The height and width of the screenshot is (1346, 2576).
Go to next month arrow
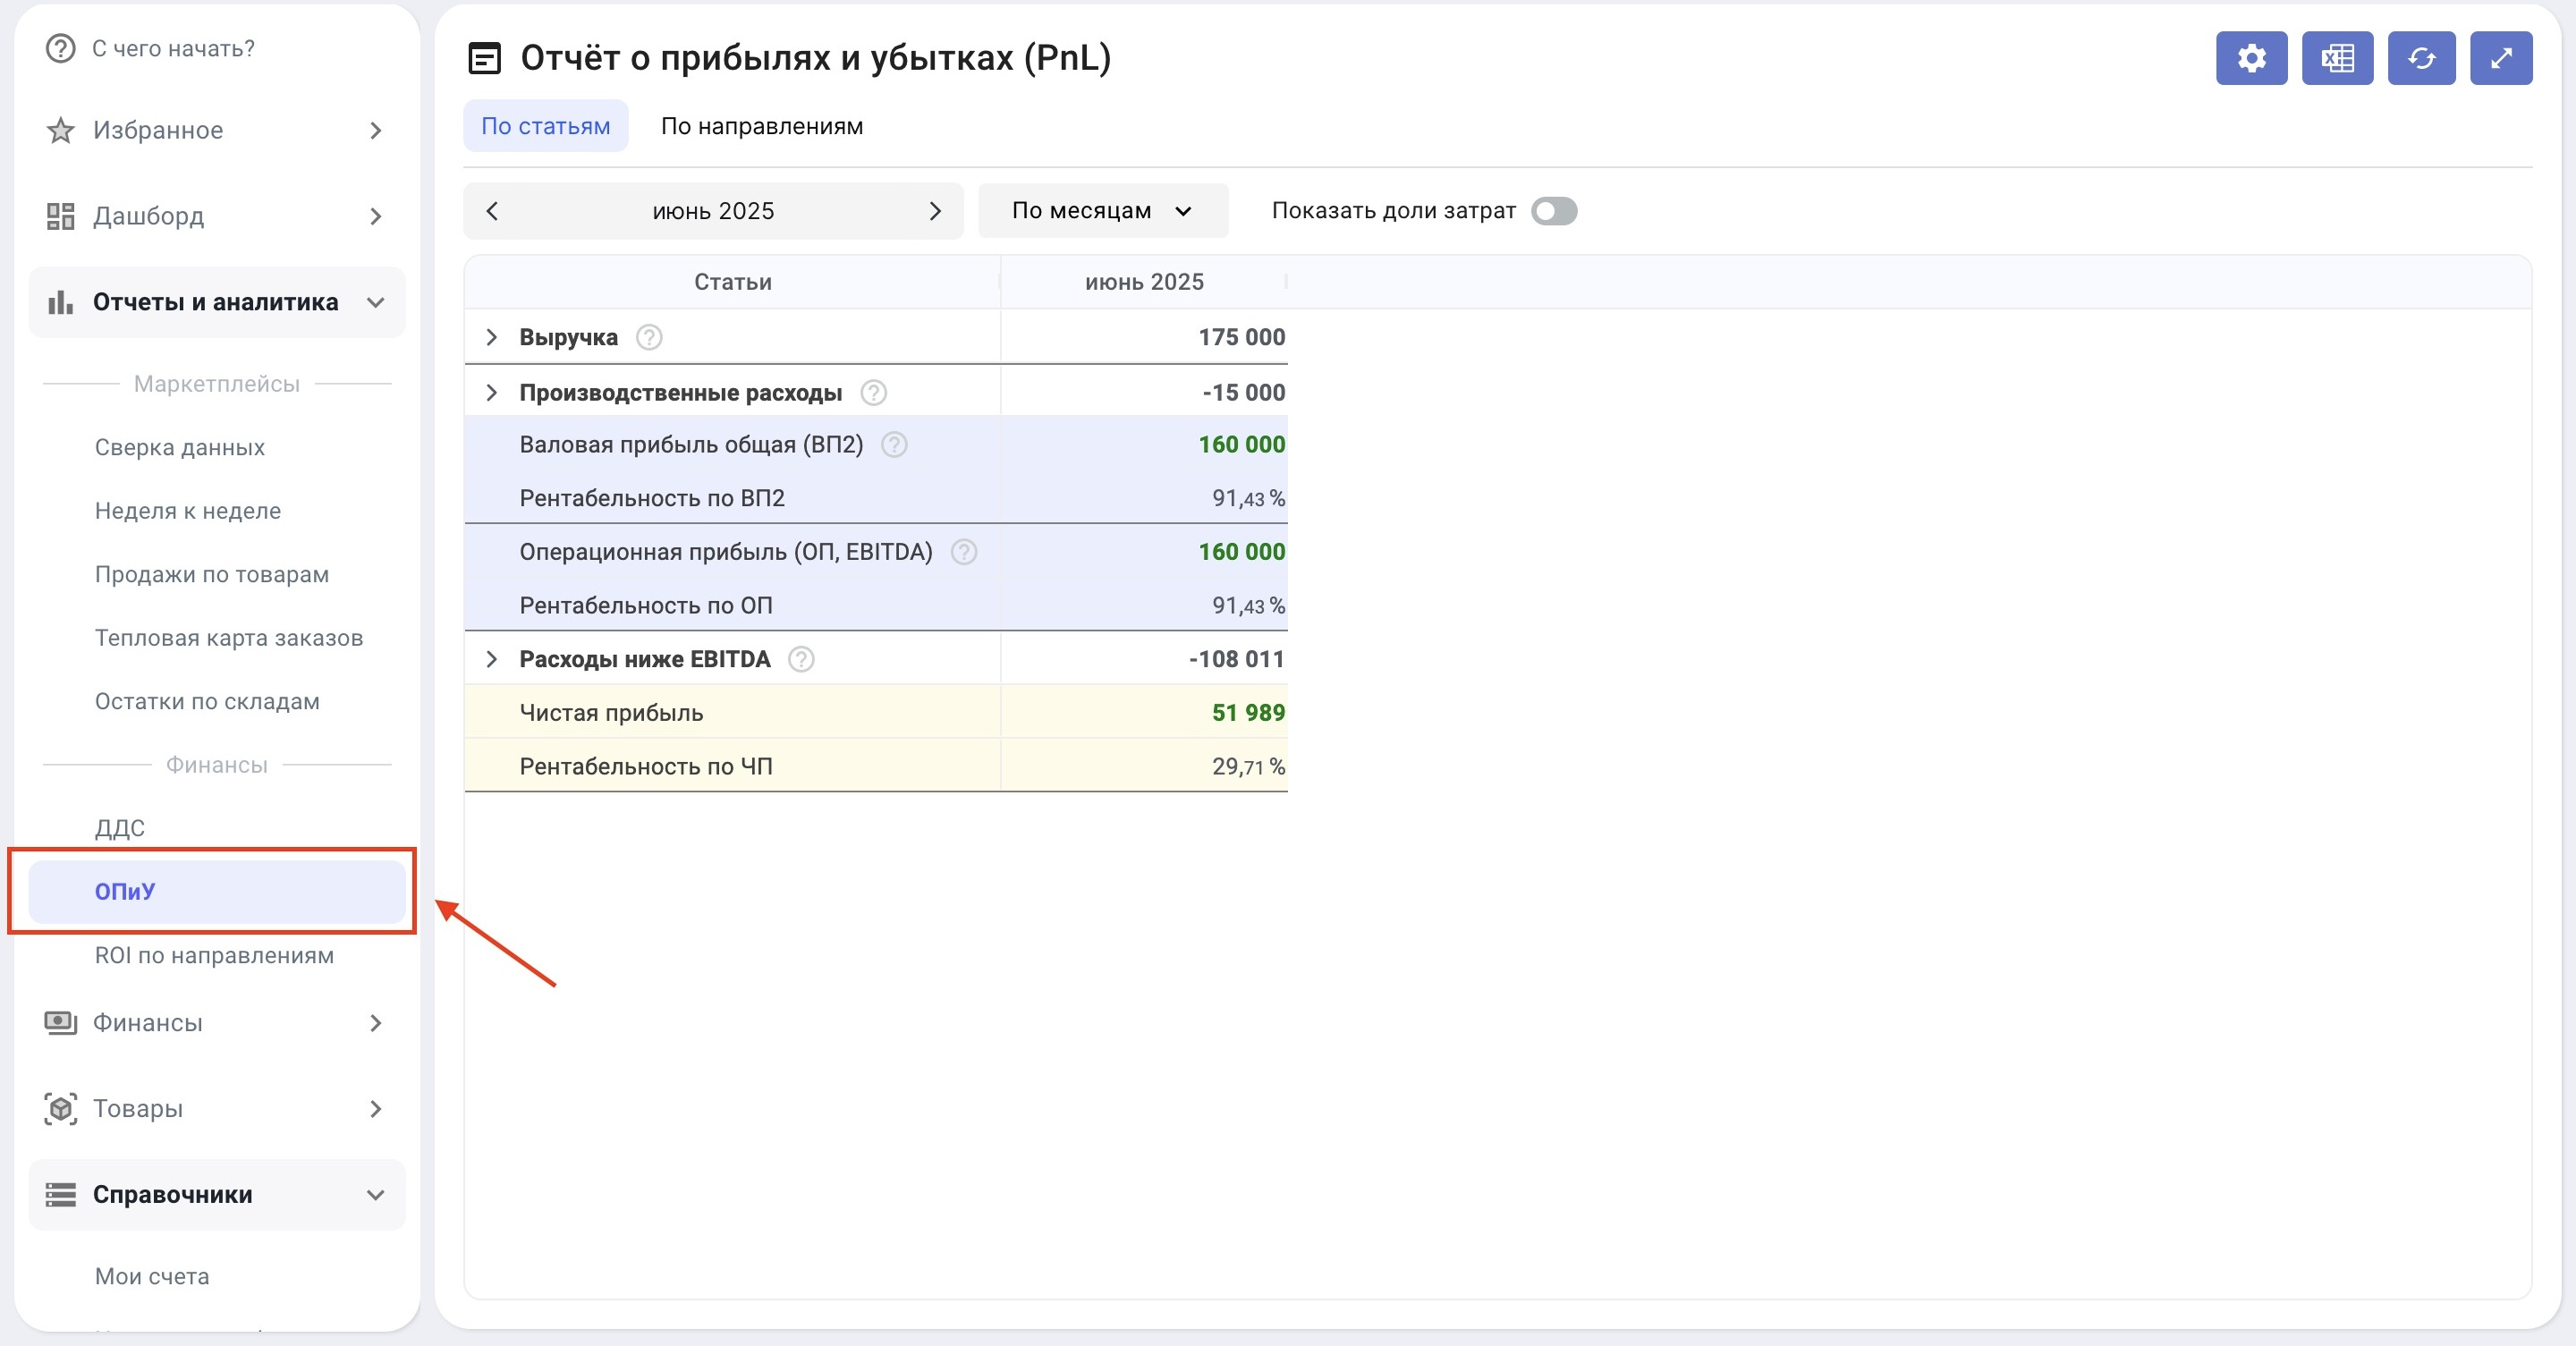point(935,211)
